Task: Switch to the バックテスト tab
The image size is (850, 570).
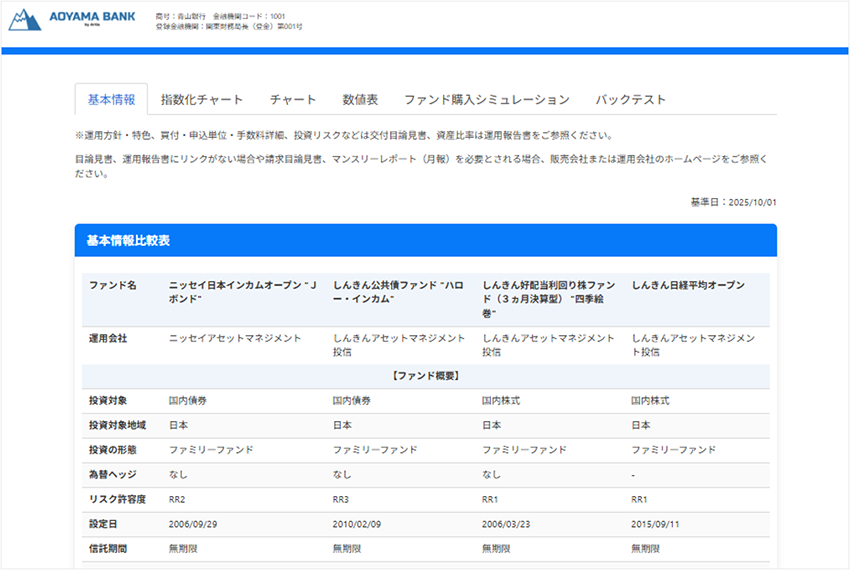Action: click(x=630, y=100)
